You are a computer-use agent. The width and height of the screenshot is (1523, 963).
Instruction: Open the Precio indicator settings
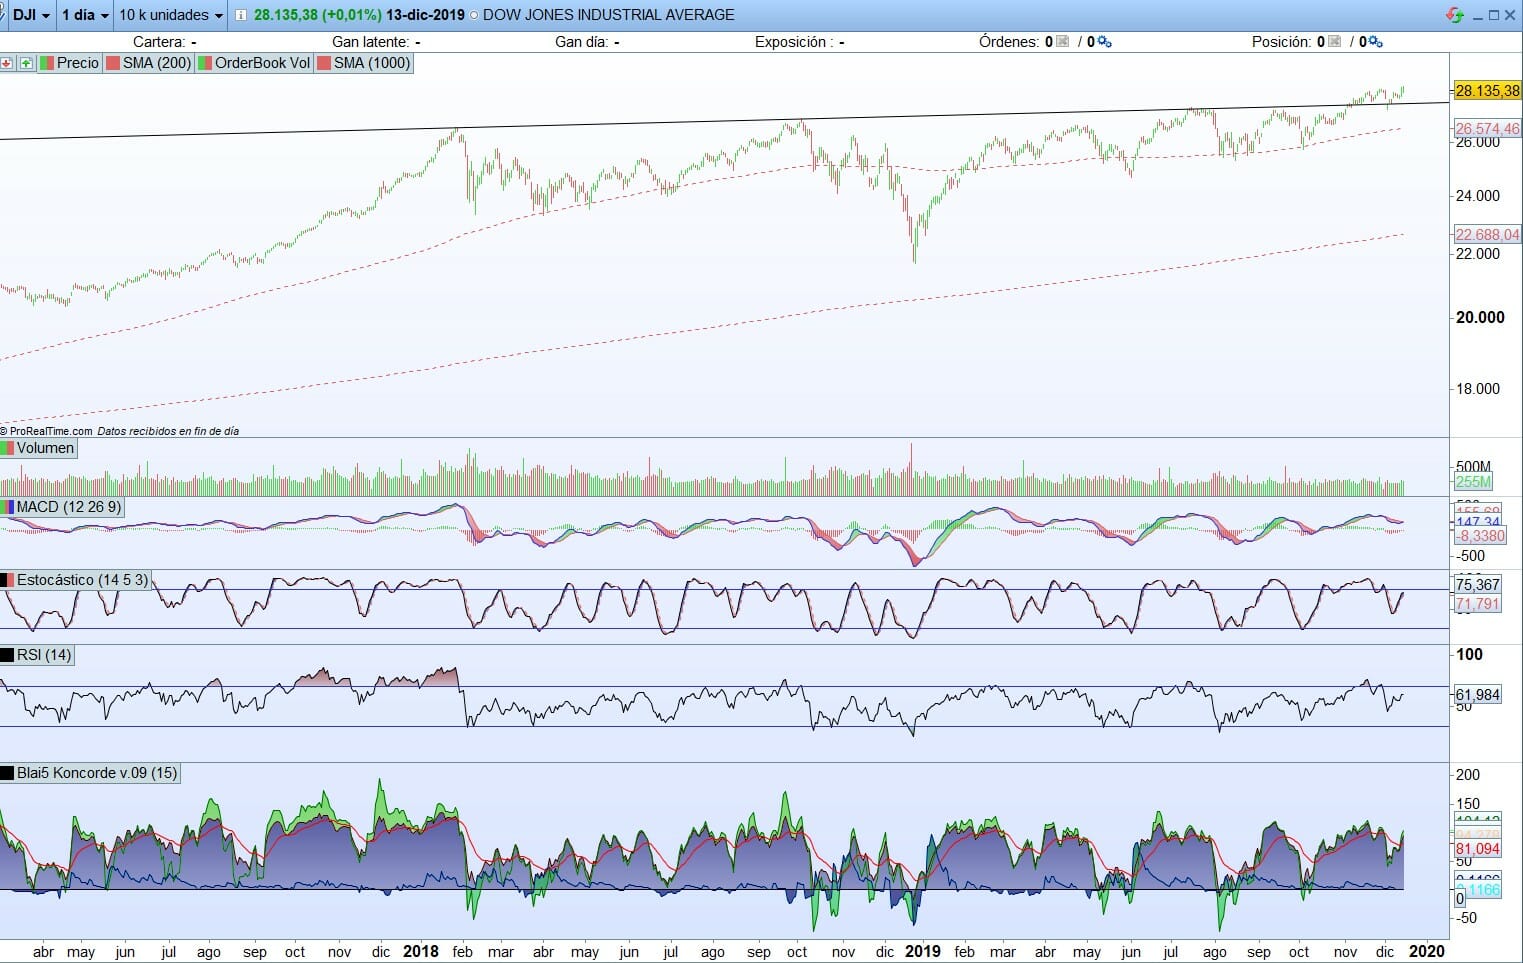click(70, 63)
